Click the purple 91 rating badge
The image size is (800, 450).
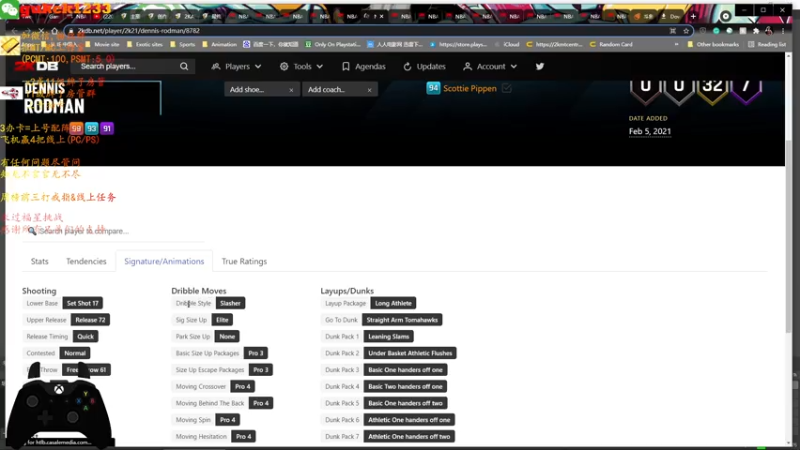pos(107,129)
